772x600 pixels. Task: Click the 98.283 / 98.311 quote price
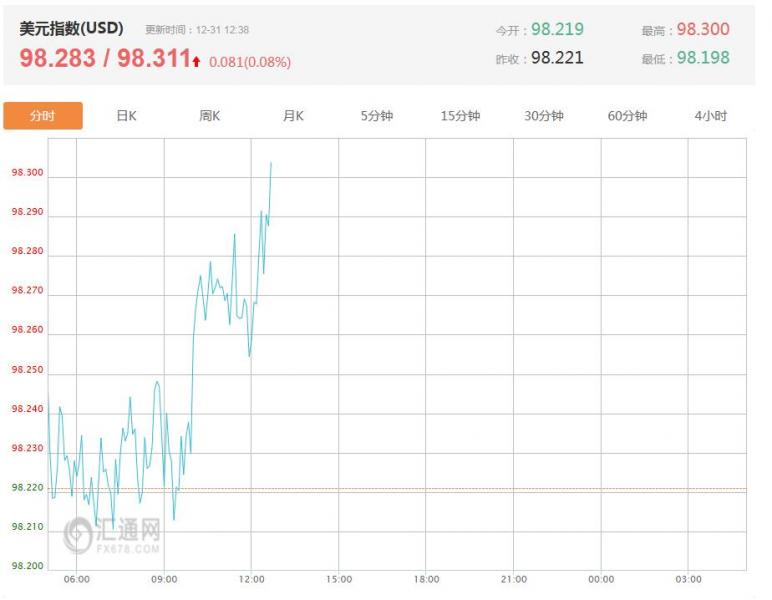(104, 59)
